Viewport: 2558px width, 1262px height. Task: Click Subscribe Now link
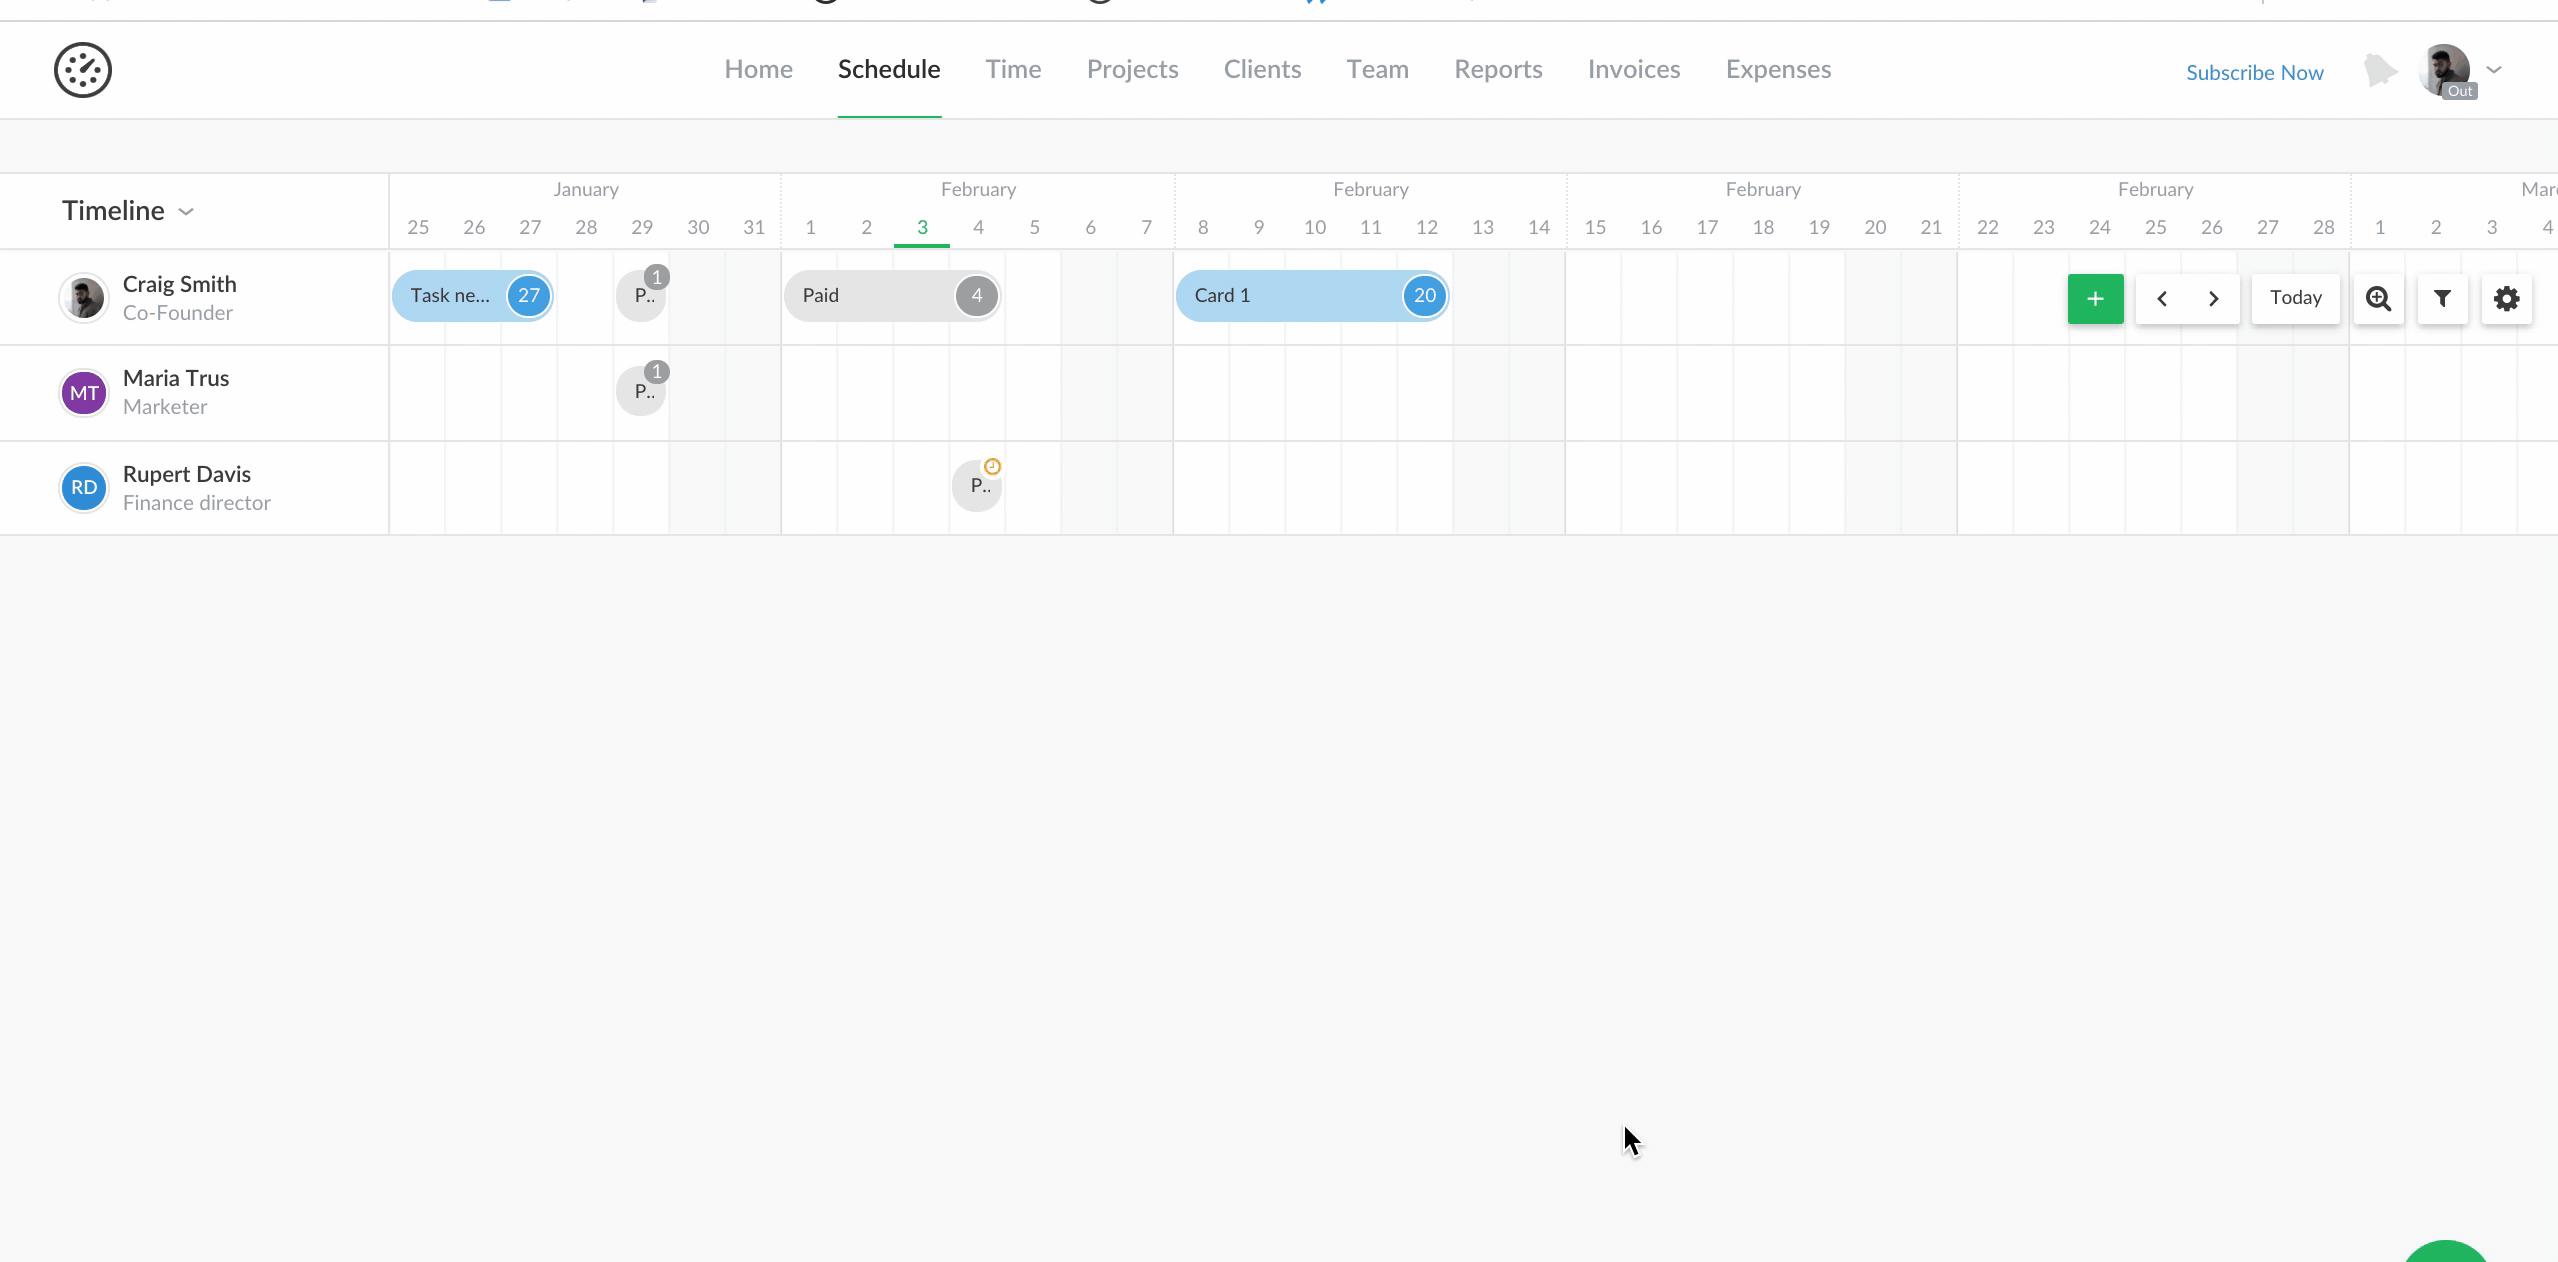pos(2254,72)
